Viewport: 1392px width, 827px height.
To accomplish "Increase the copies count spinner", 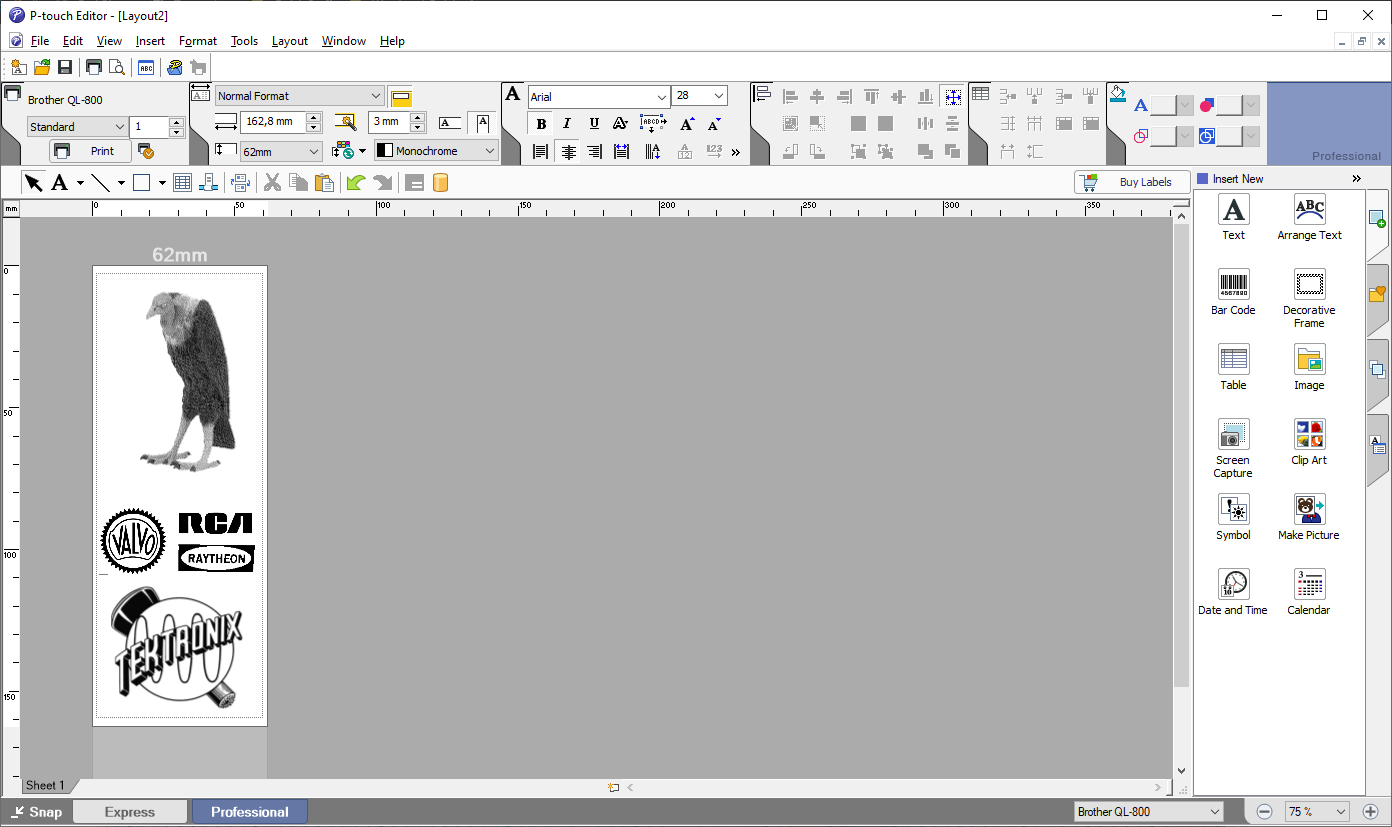I will pyautogui.click(x=177, y=122).
